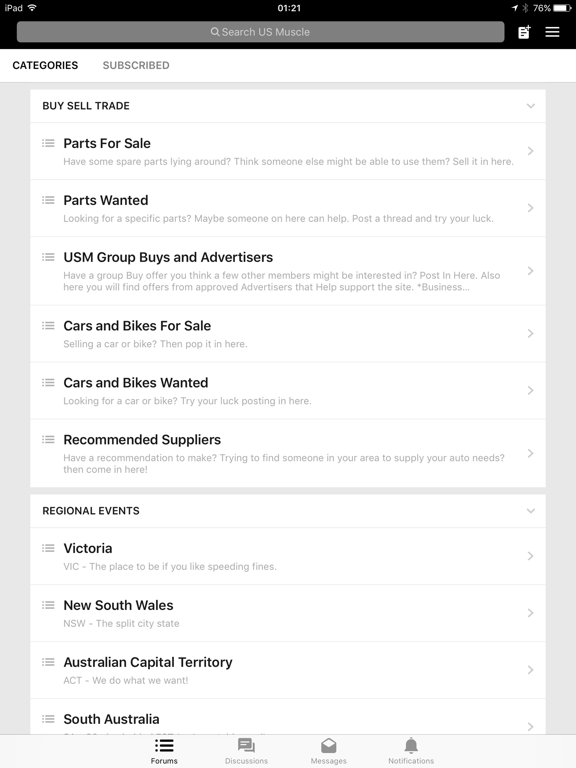Image resolution: width=576 pixels, height=768 pixels.
Task: Click the Search US Muscle field
Action: tap(261, 32)
